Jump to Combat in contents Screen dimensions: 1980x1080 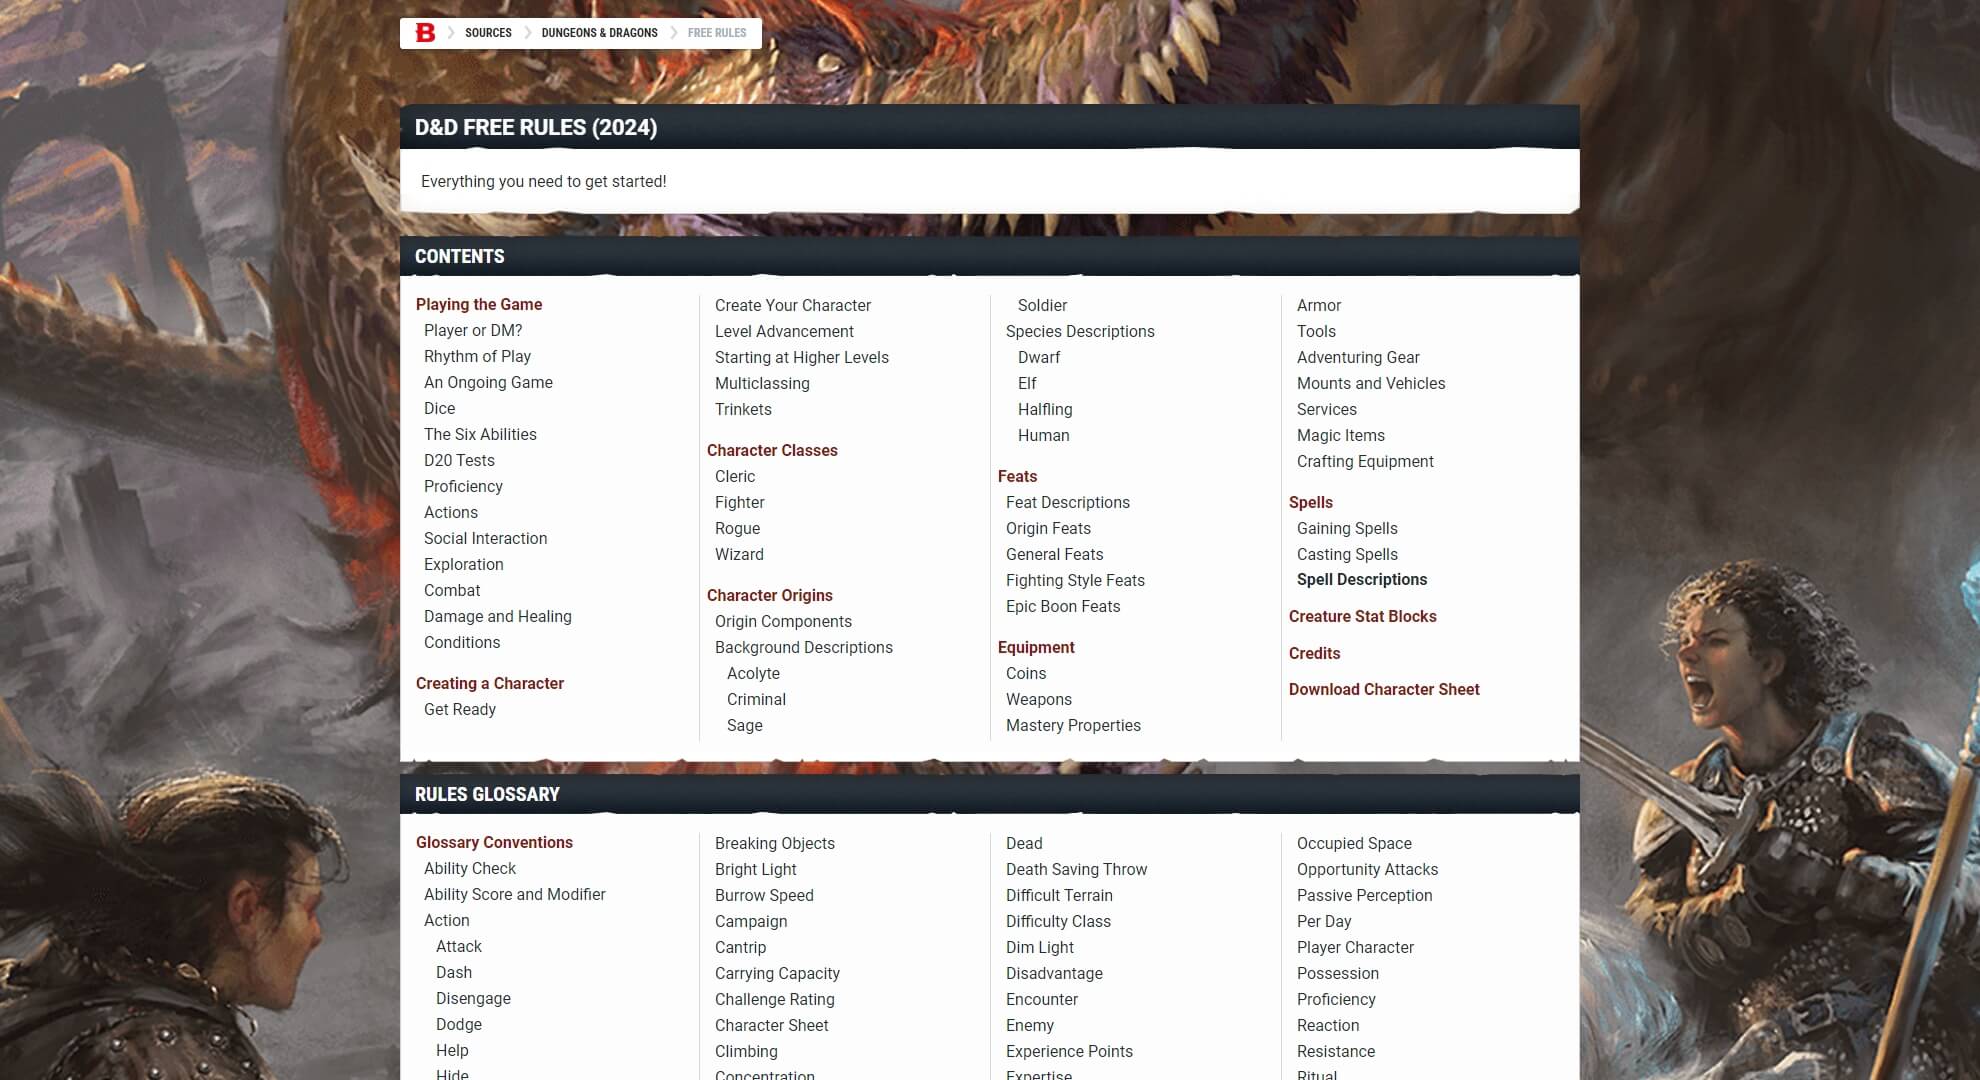(452, 590)
